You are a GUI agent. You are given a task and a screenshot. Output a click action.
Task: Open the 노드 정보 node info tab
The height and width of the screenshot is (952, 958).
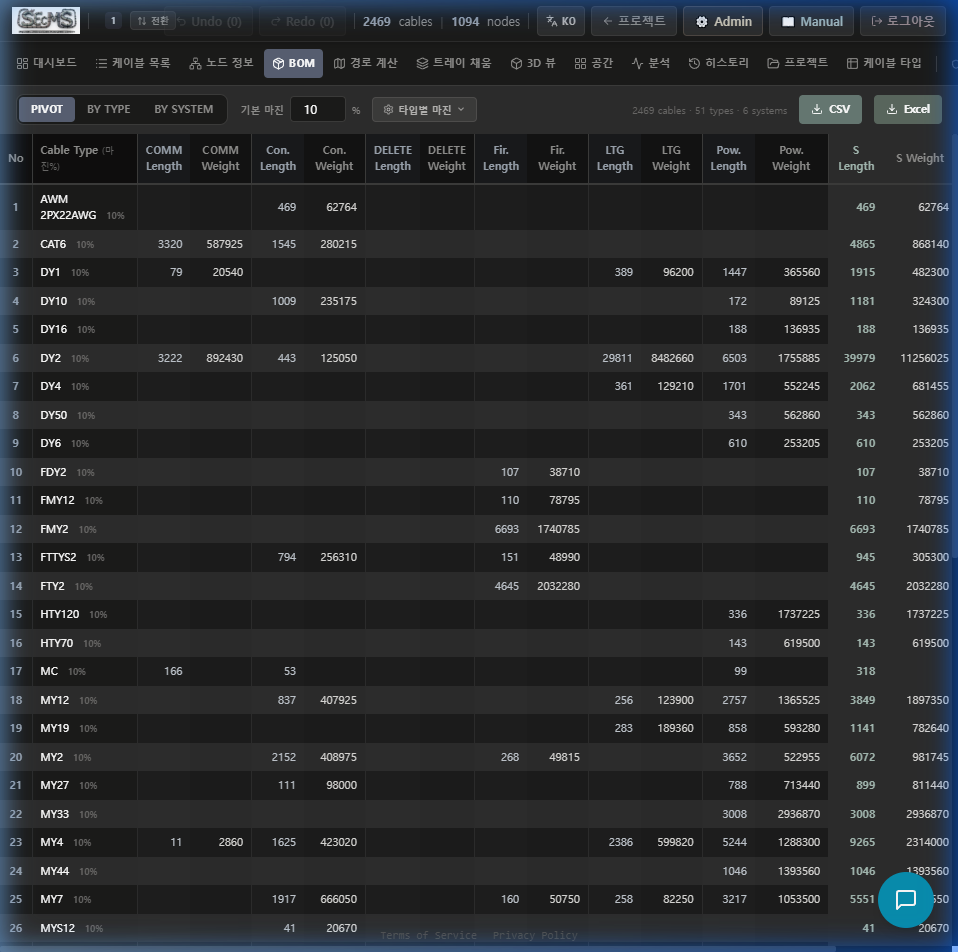221,63
